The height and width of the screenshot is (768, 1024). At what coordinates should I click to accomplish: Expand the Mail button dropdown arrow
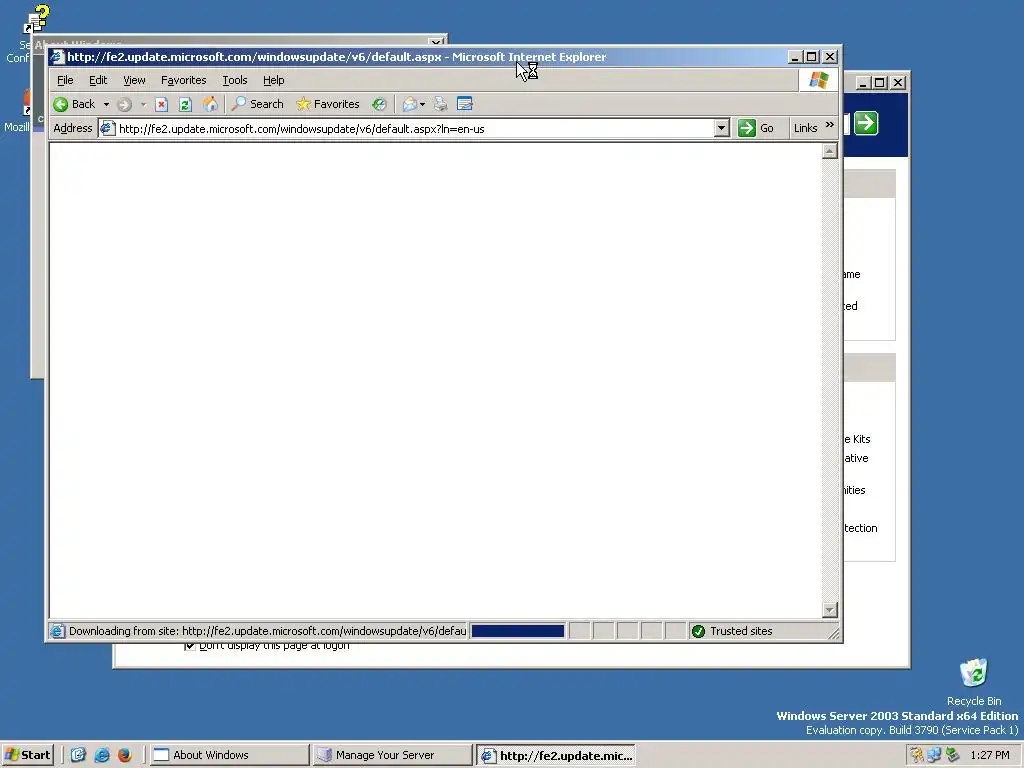coord(423,104)
